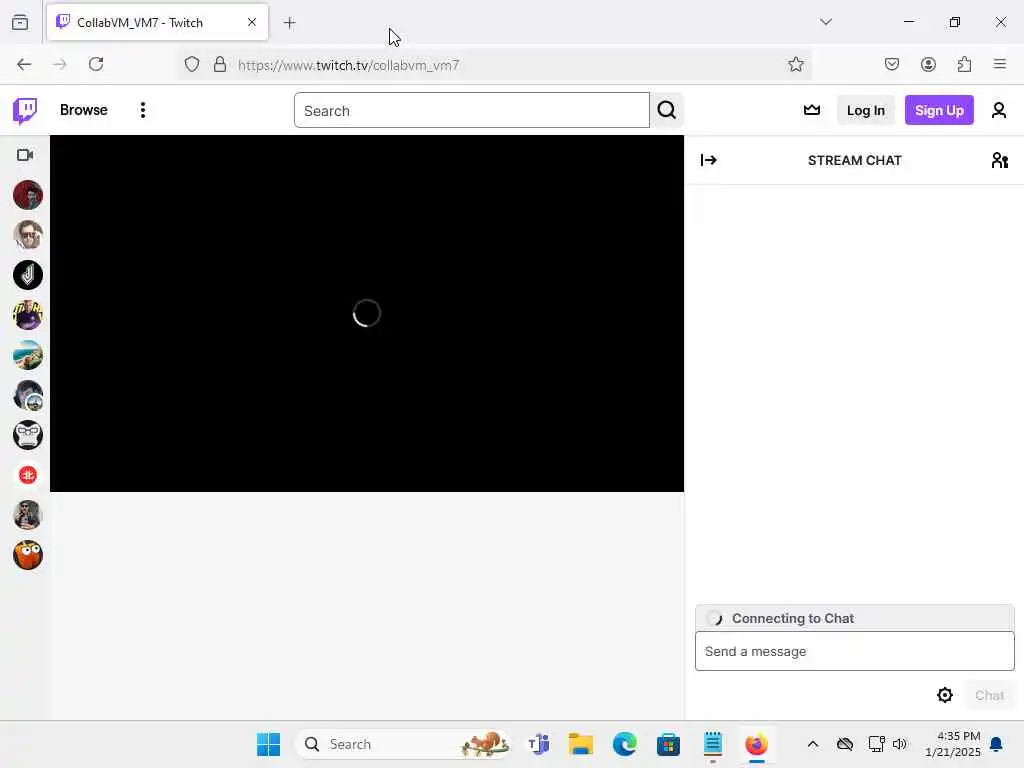Open Microsoft Store from the taskbar
This screenshot has width=1024, height=768.
click(668, 744)
